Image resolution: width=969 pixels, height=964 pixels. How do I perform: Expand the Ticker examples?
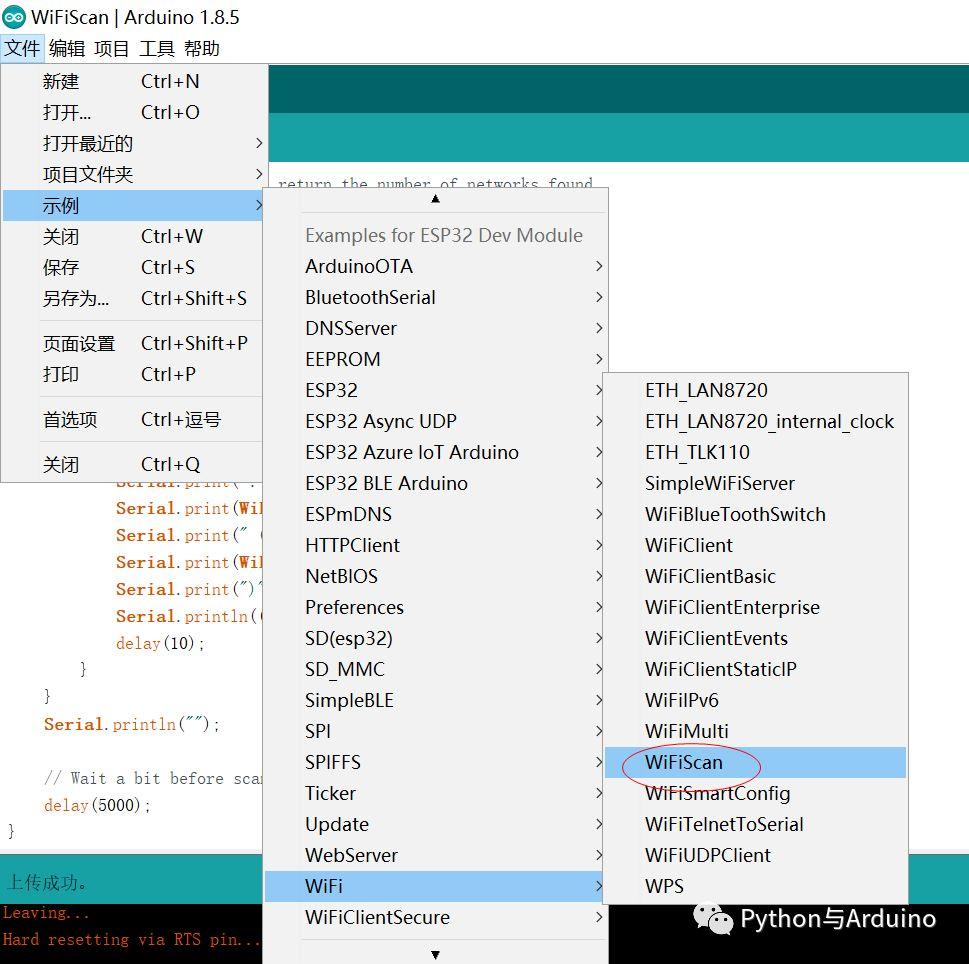[x=434, y=793]
